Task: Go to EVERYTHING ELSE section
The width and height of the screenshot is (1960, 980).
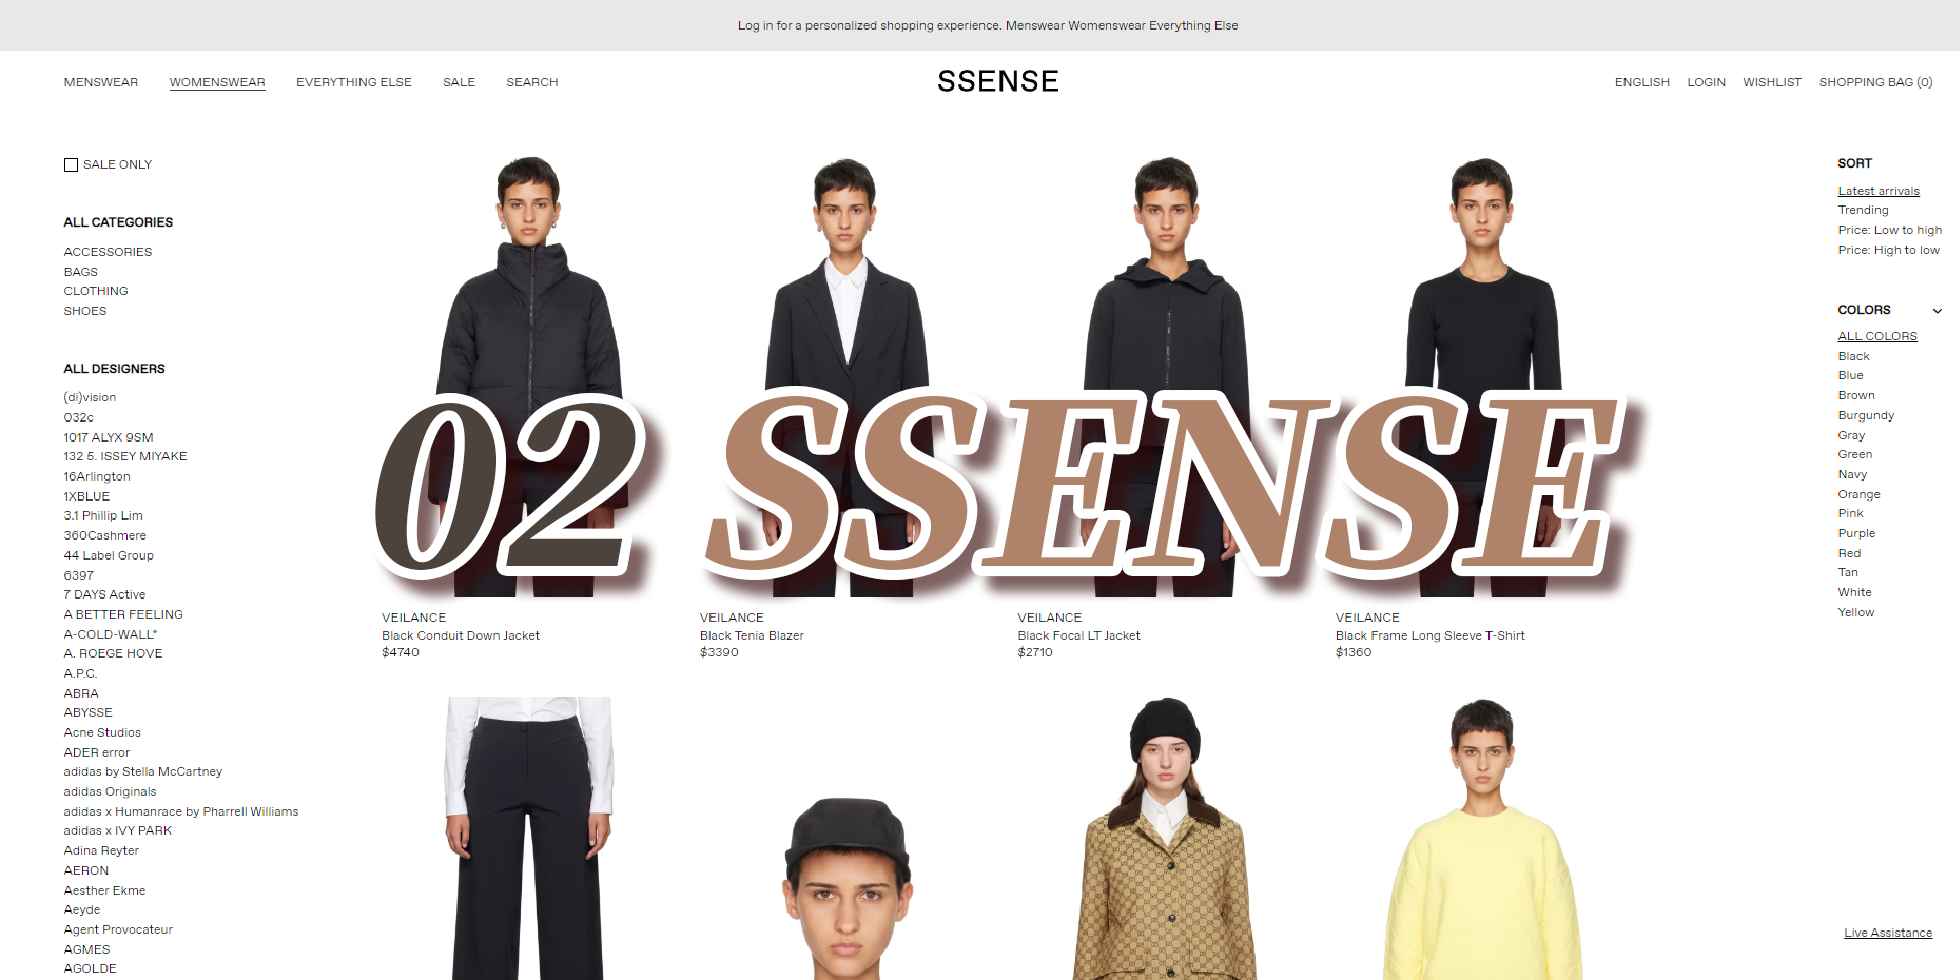Action: (x=354, y=82)
